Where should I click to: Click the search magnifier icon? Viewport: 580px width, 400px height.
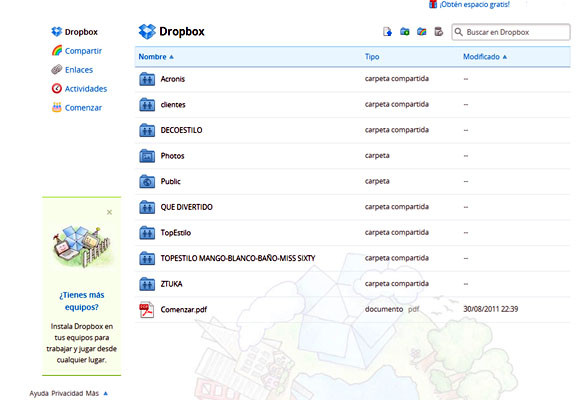459,32
